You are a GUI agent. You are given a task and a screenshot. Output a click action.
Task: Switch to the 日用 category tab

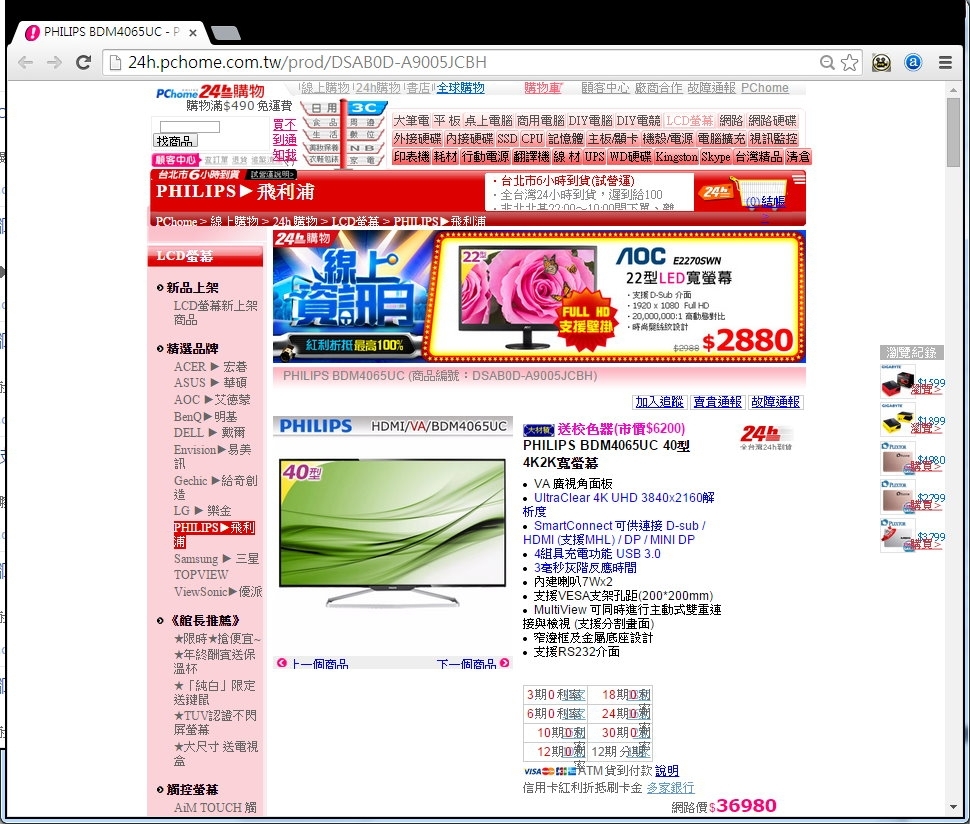point(324,108)
